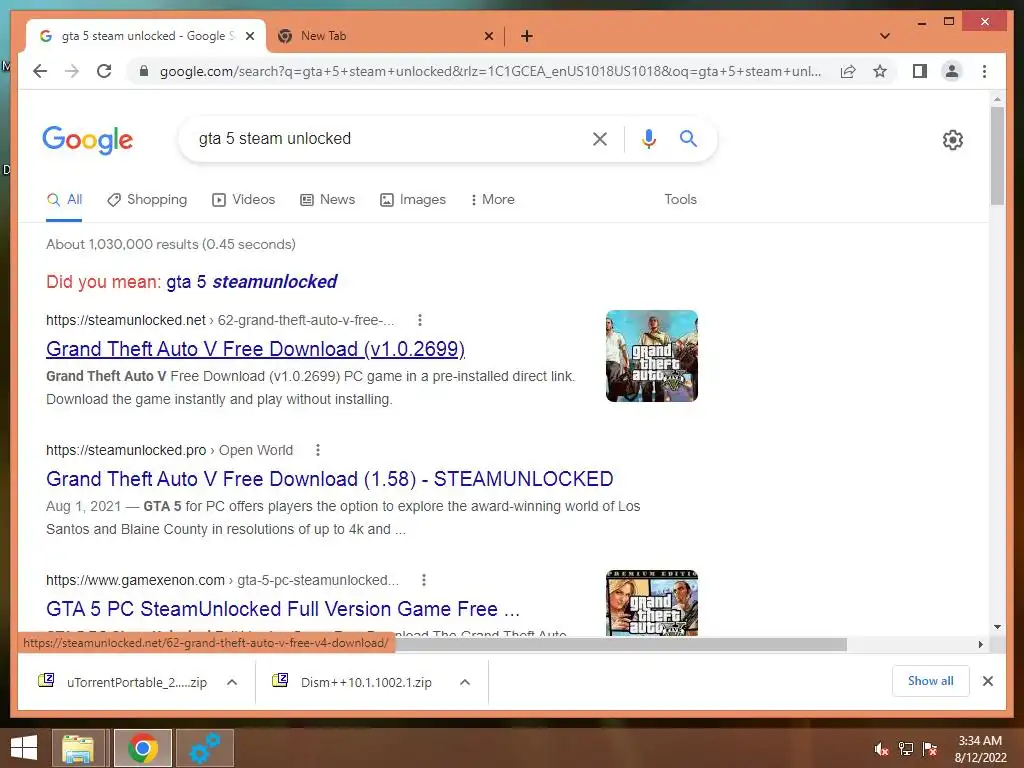This screenshot has height=768, width=1024.
Task: Click the Google search text field
Action: tap(385, 138)
